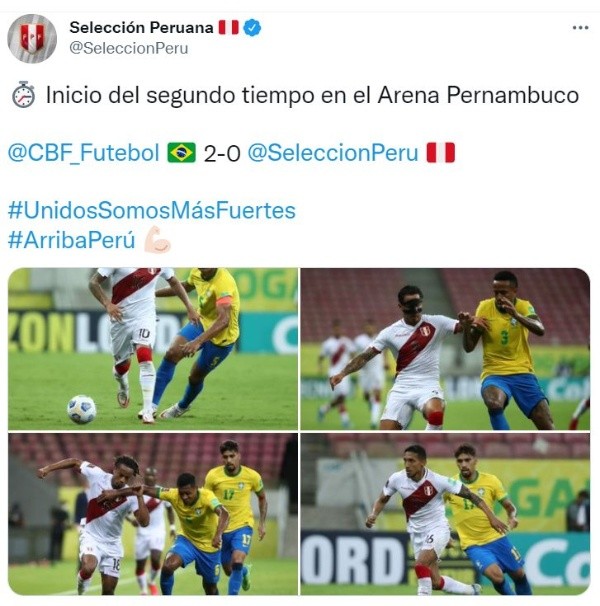
Task: Click the tweet text about Arena Pernambuco
Action: 312,95
